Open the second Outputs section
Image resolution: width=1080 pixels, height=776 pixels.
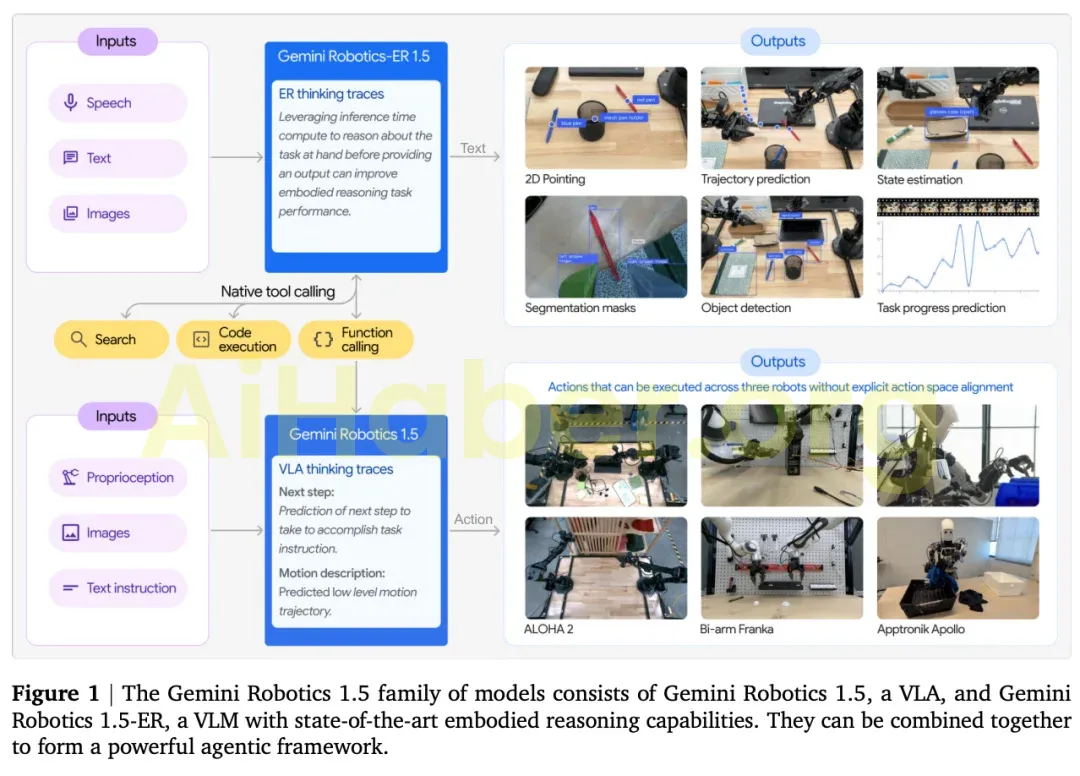click(x=780, y=362)
